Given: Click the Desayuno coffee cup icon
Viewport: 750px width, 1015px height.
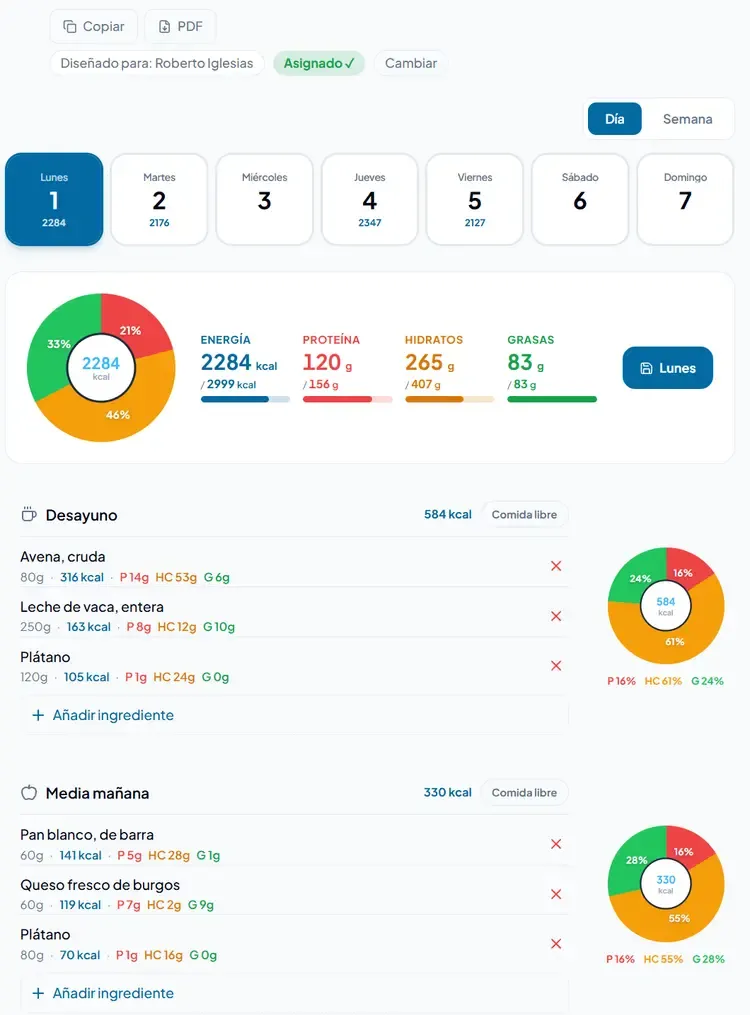Looking at the screenshot, I should pos(29,515).
